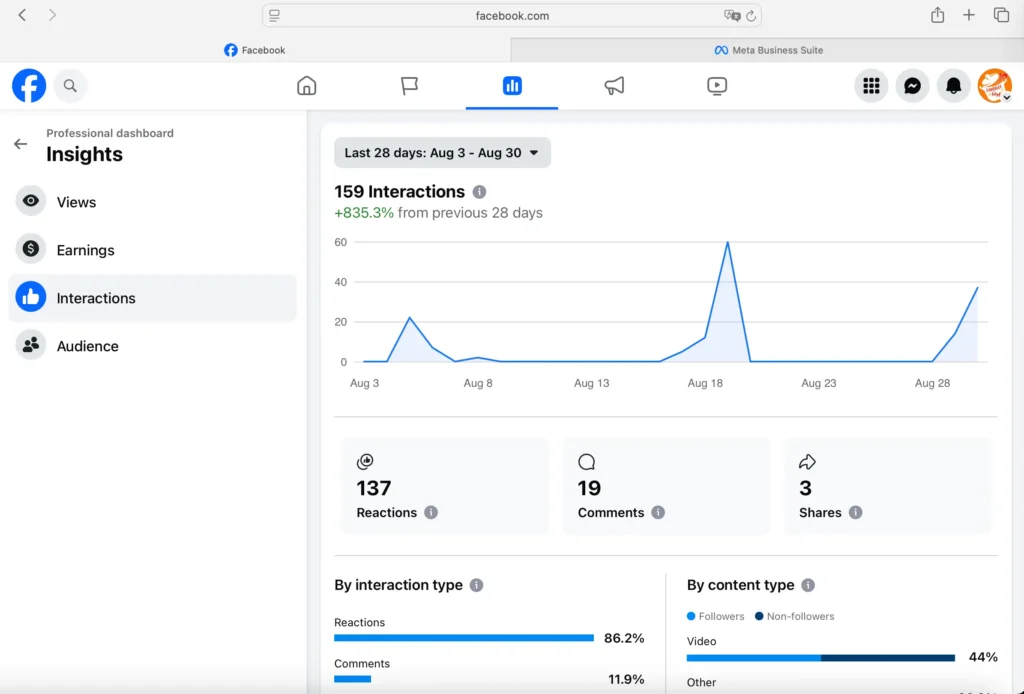Open the Facebook Home icon
Image resolution: width=1024 pixels, height=694 pixels.
click(307, 86)
